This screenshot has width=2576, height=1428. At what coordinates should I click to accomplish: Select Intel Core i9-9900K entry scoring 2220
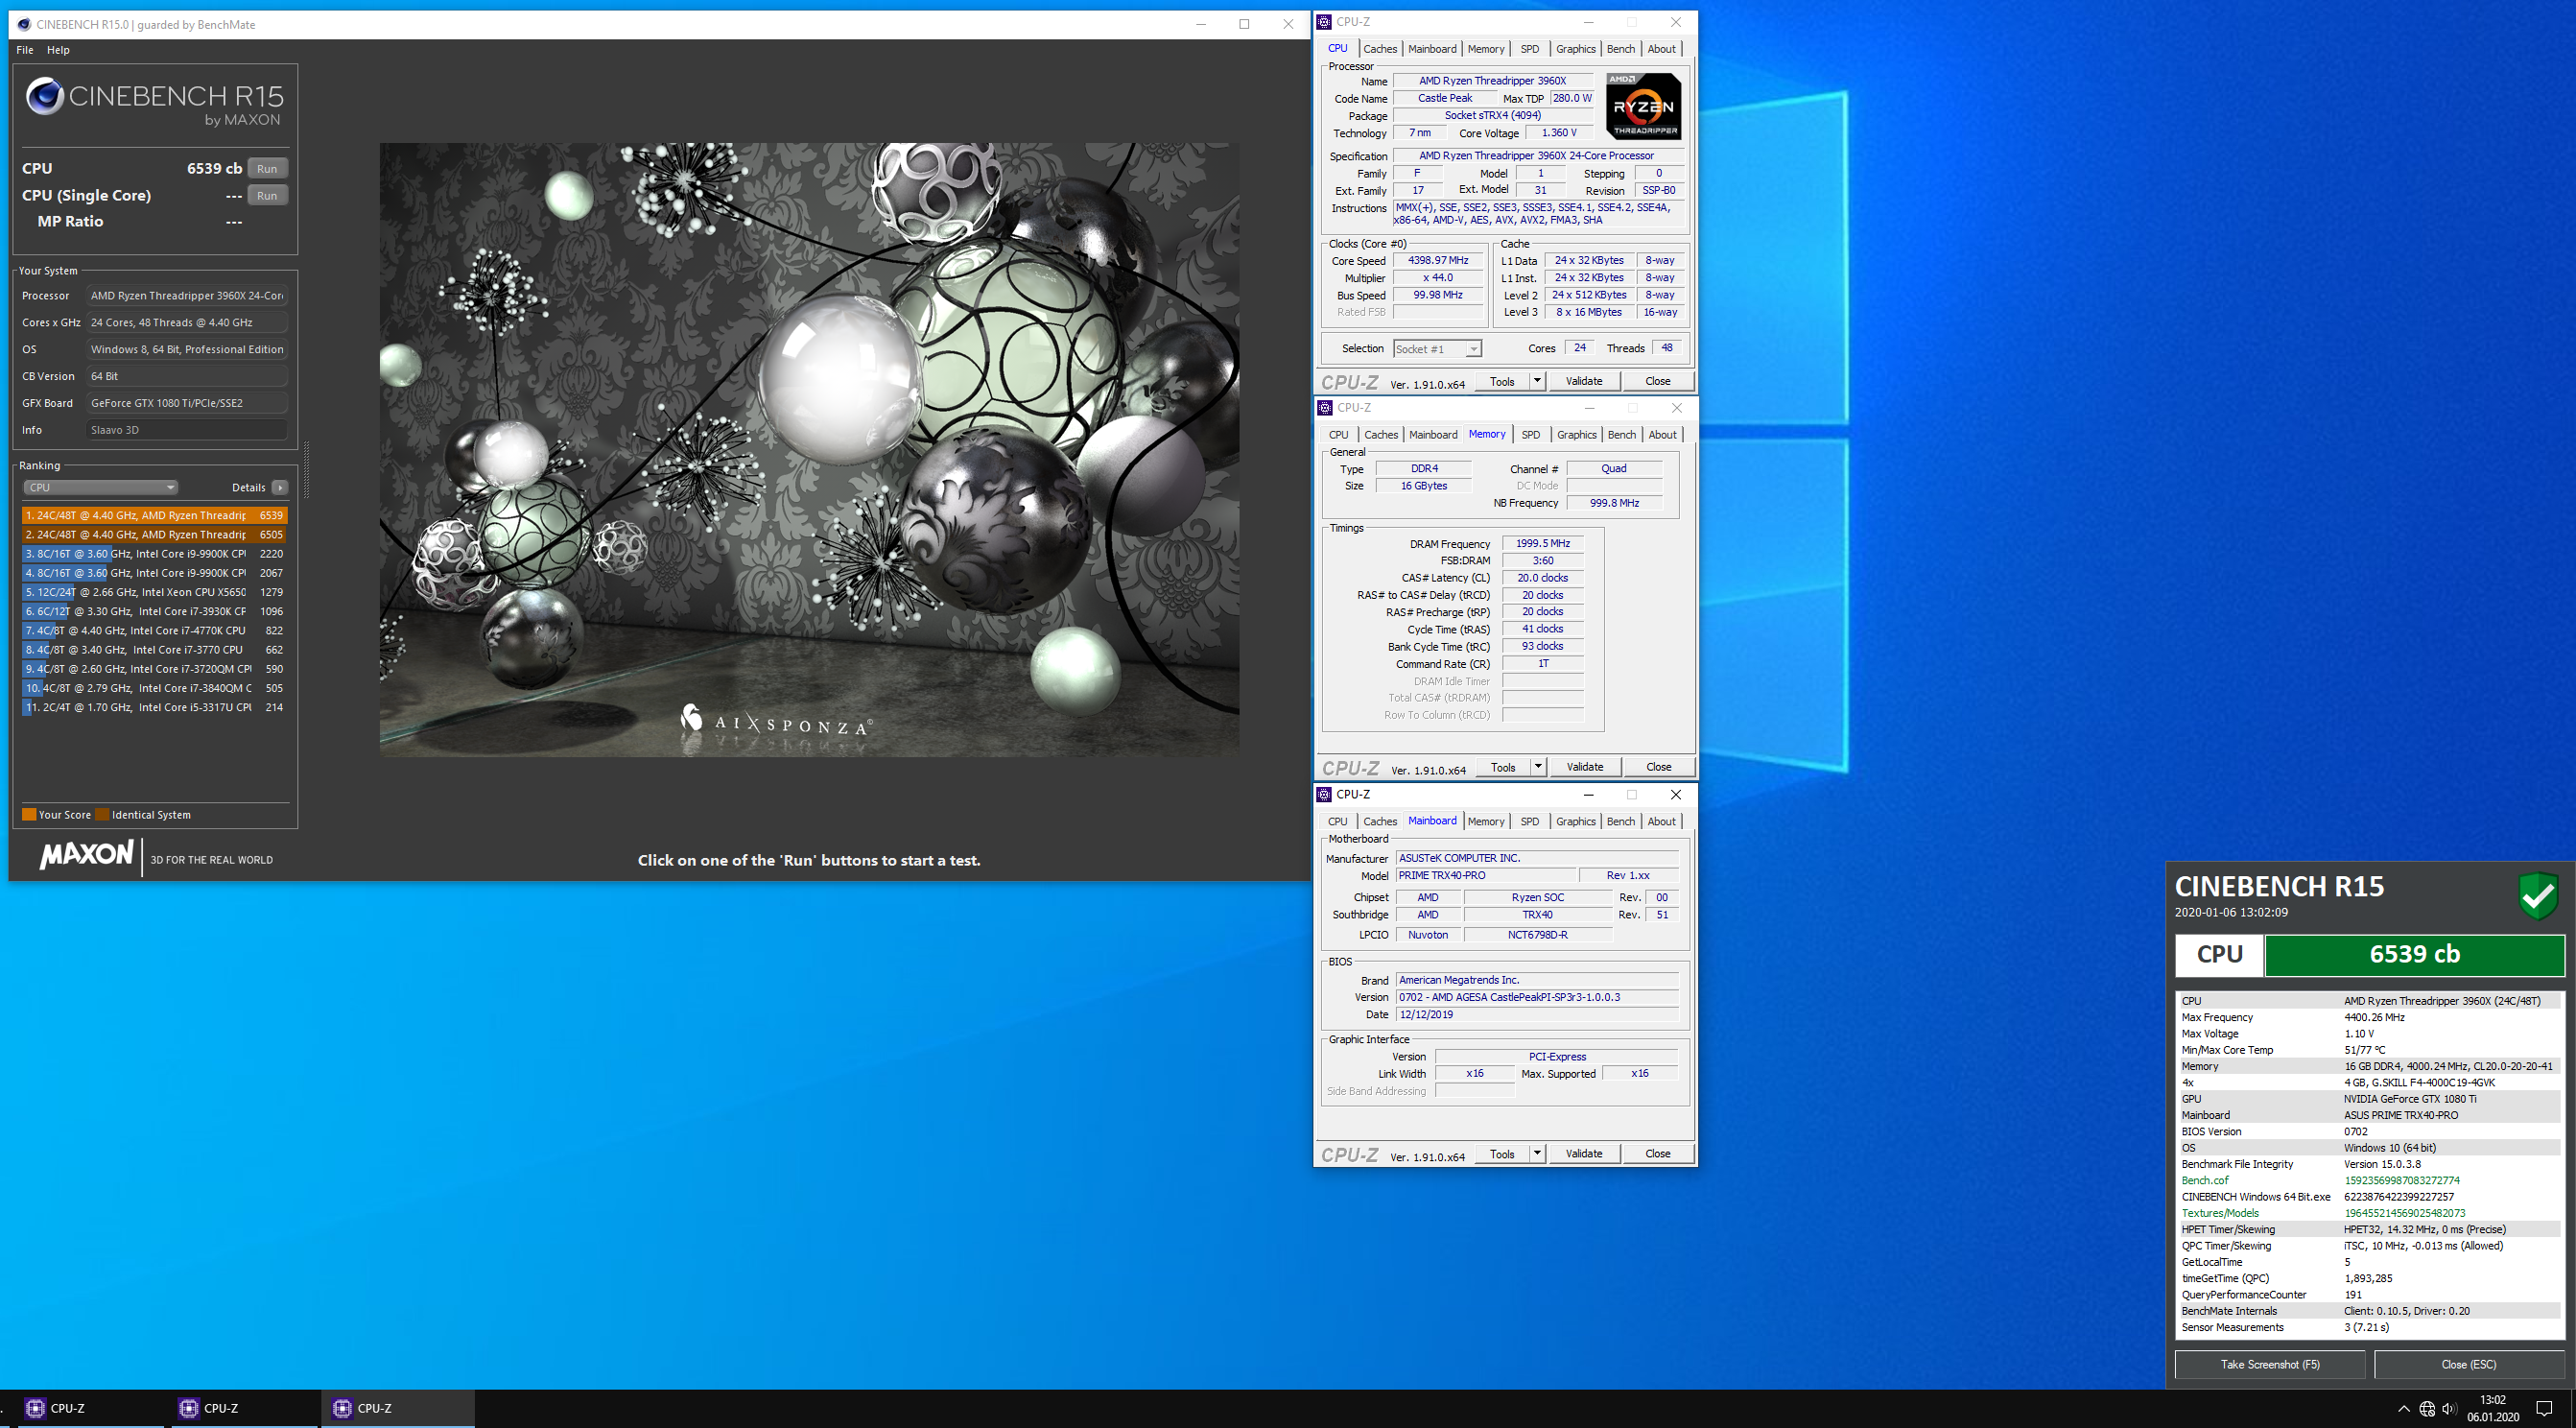tap(154, 554)
